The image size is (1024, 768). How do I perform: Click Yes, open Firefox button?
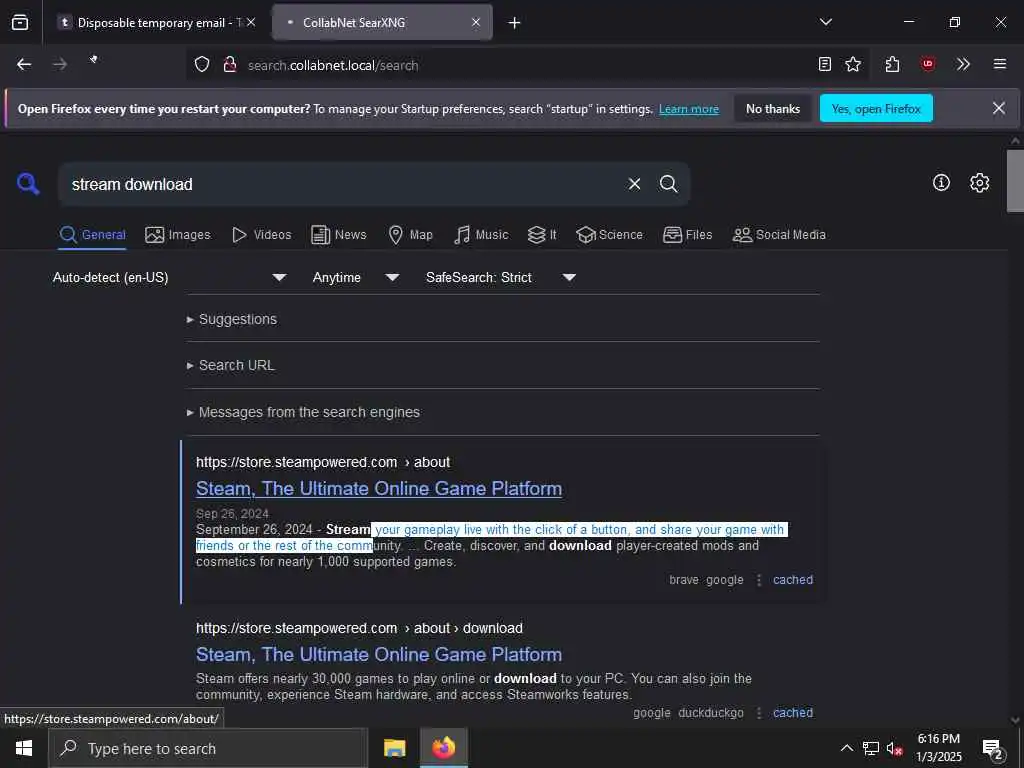tap(876, 108)
